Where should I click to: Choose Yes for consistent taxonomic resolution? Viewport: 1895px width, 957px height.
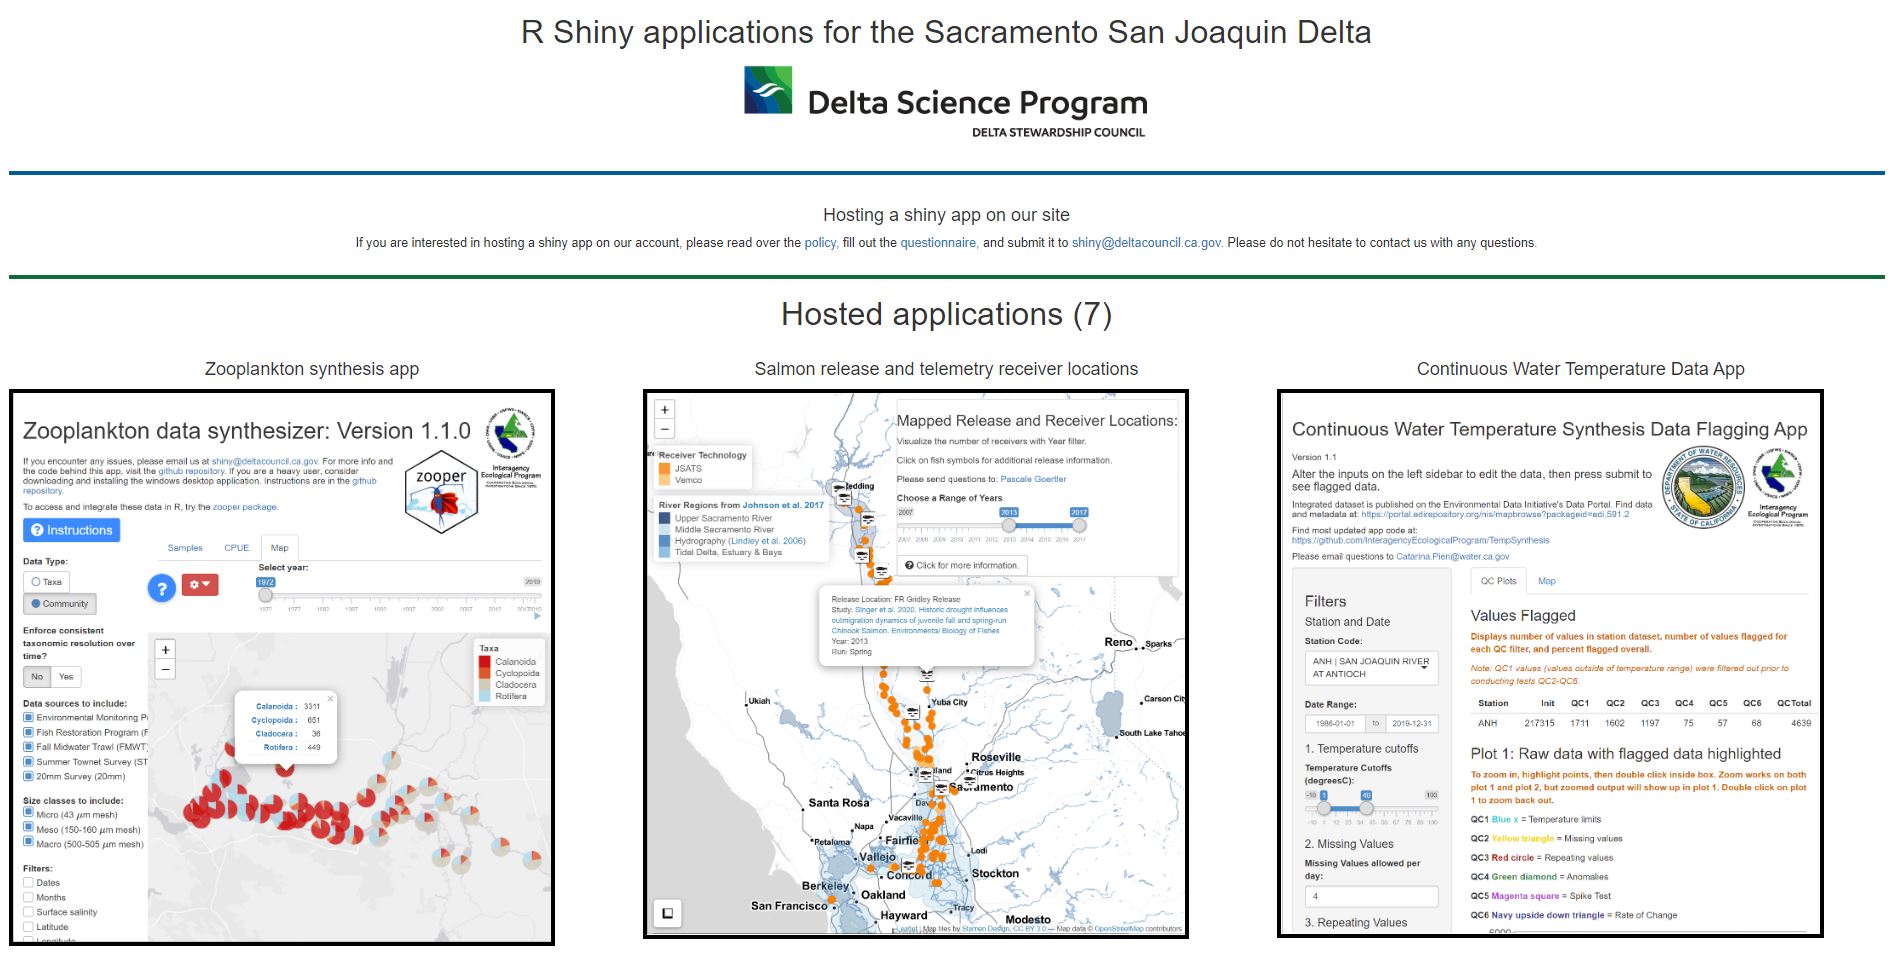[x=66, y=677]
